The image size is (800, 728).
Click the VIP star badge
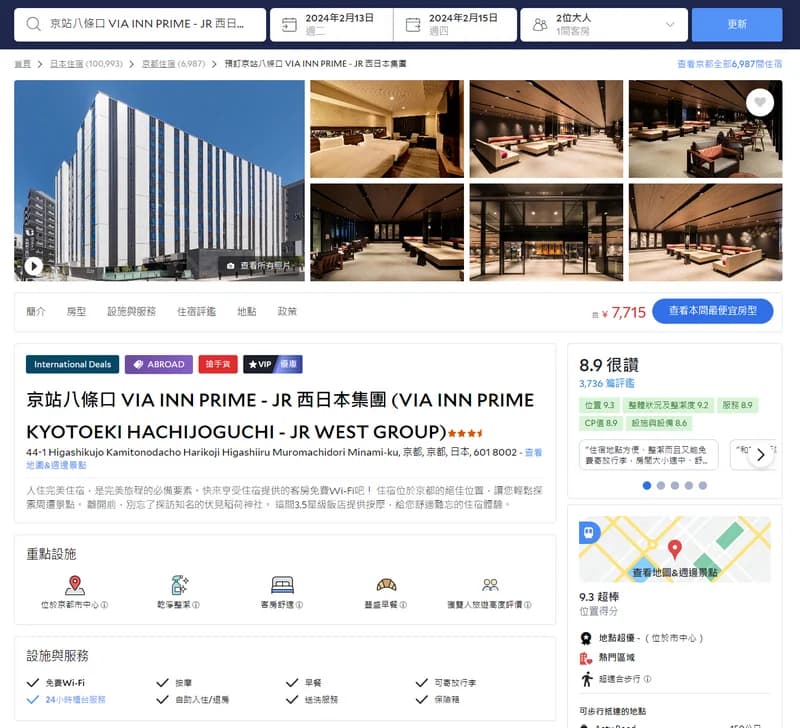(272, 364)
